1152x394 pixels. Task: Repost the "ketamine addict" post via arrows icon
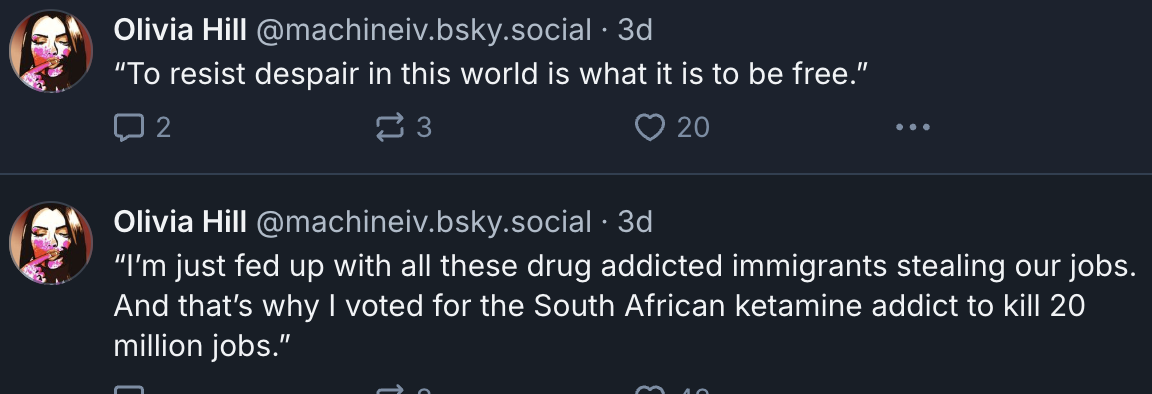389,390
